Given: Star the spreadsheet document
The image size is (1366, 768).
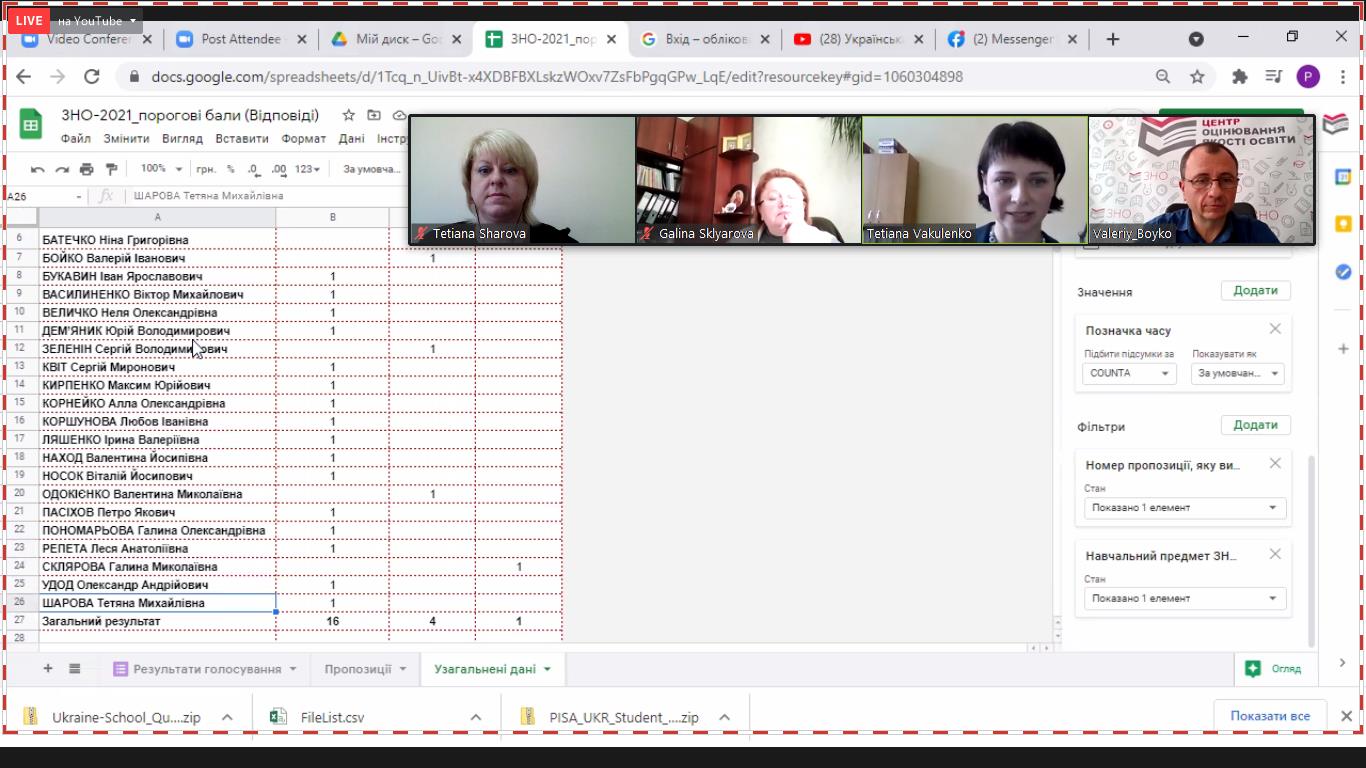Looking at the screenshot, I should (x=349, y=115).
